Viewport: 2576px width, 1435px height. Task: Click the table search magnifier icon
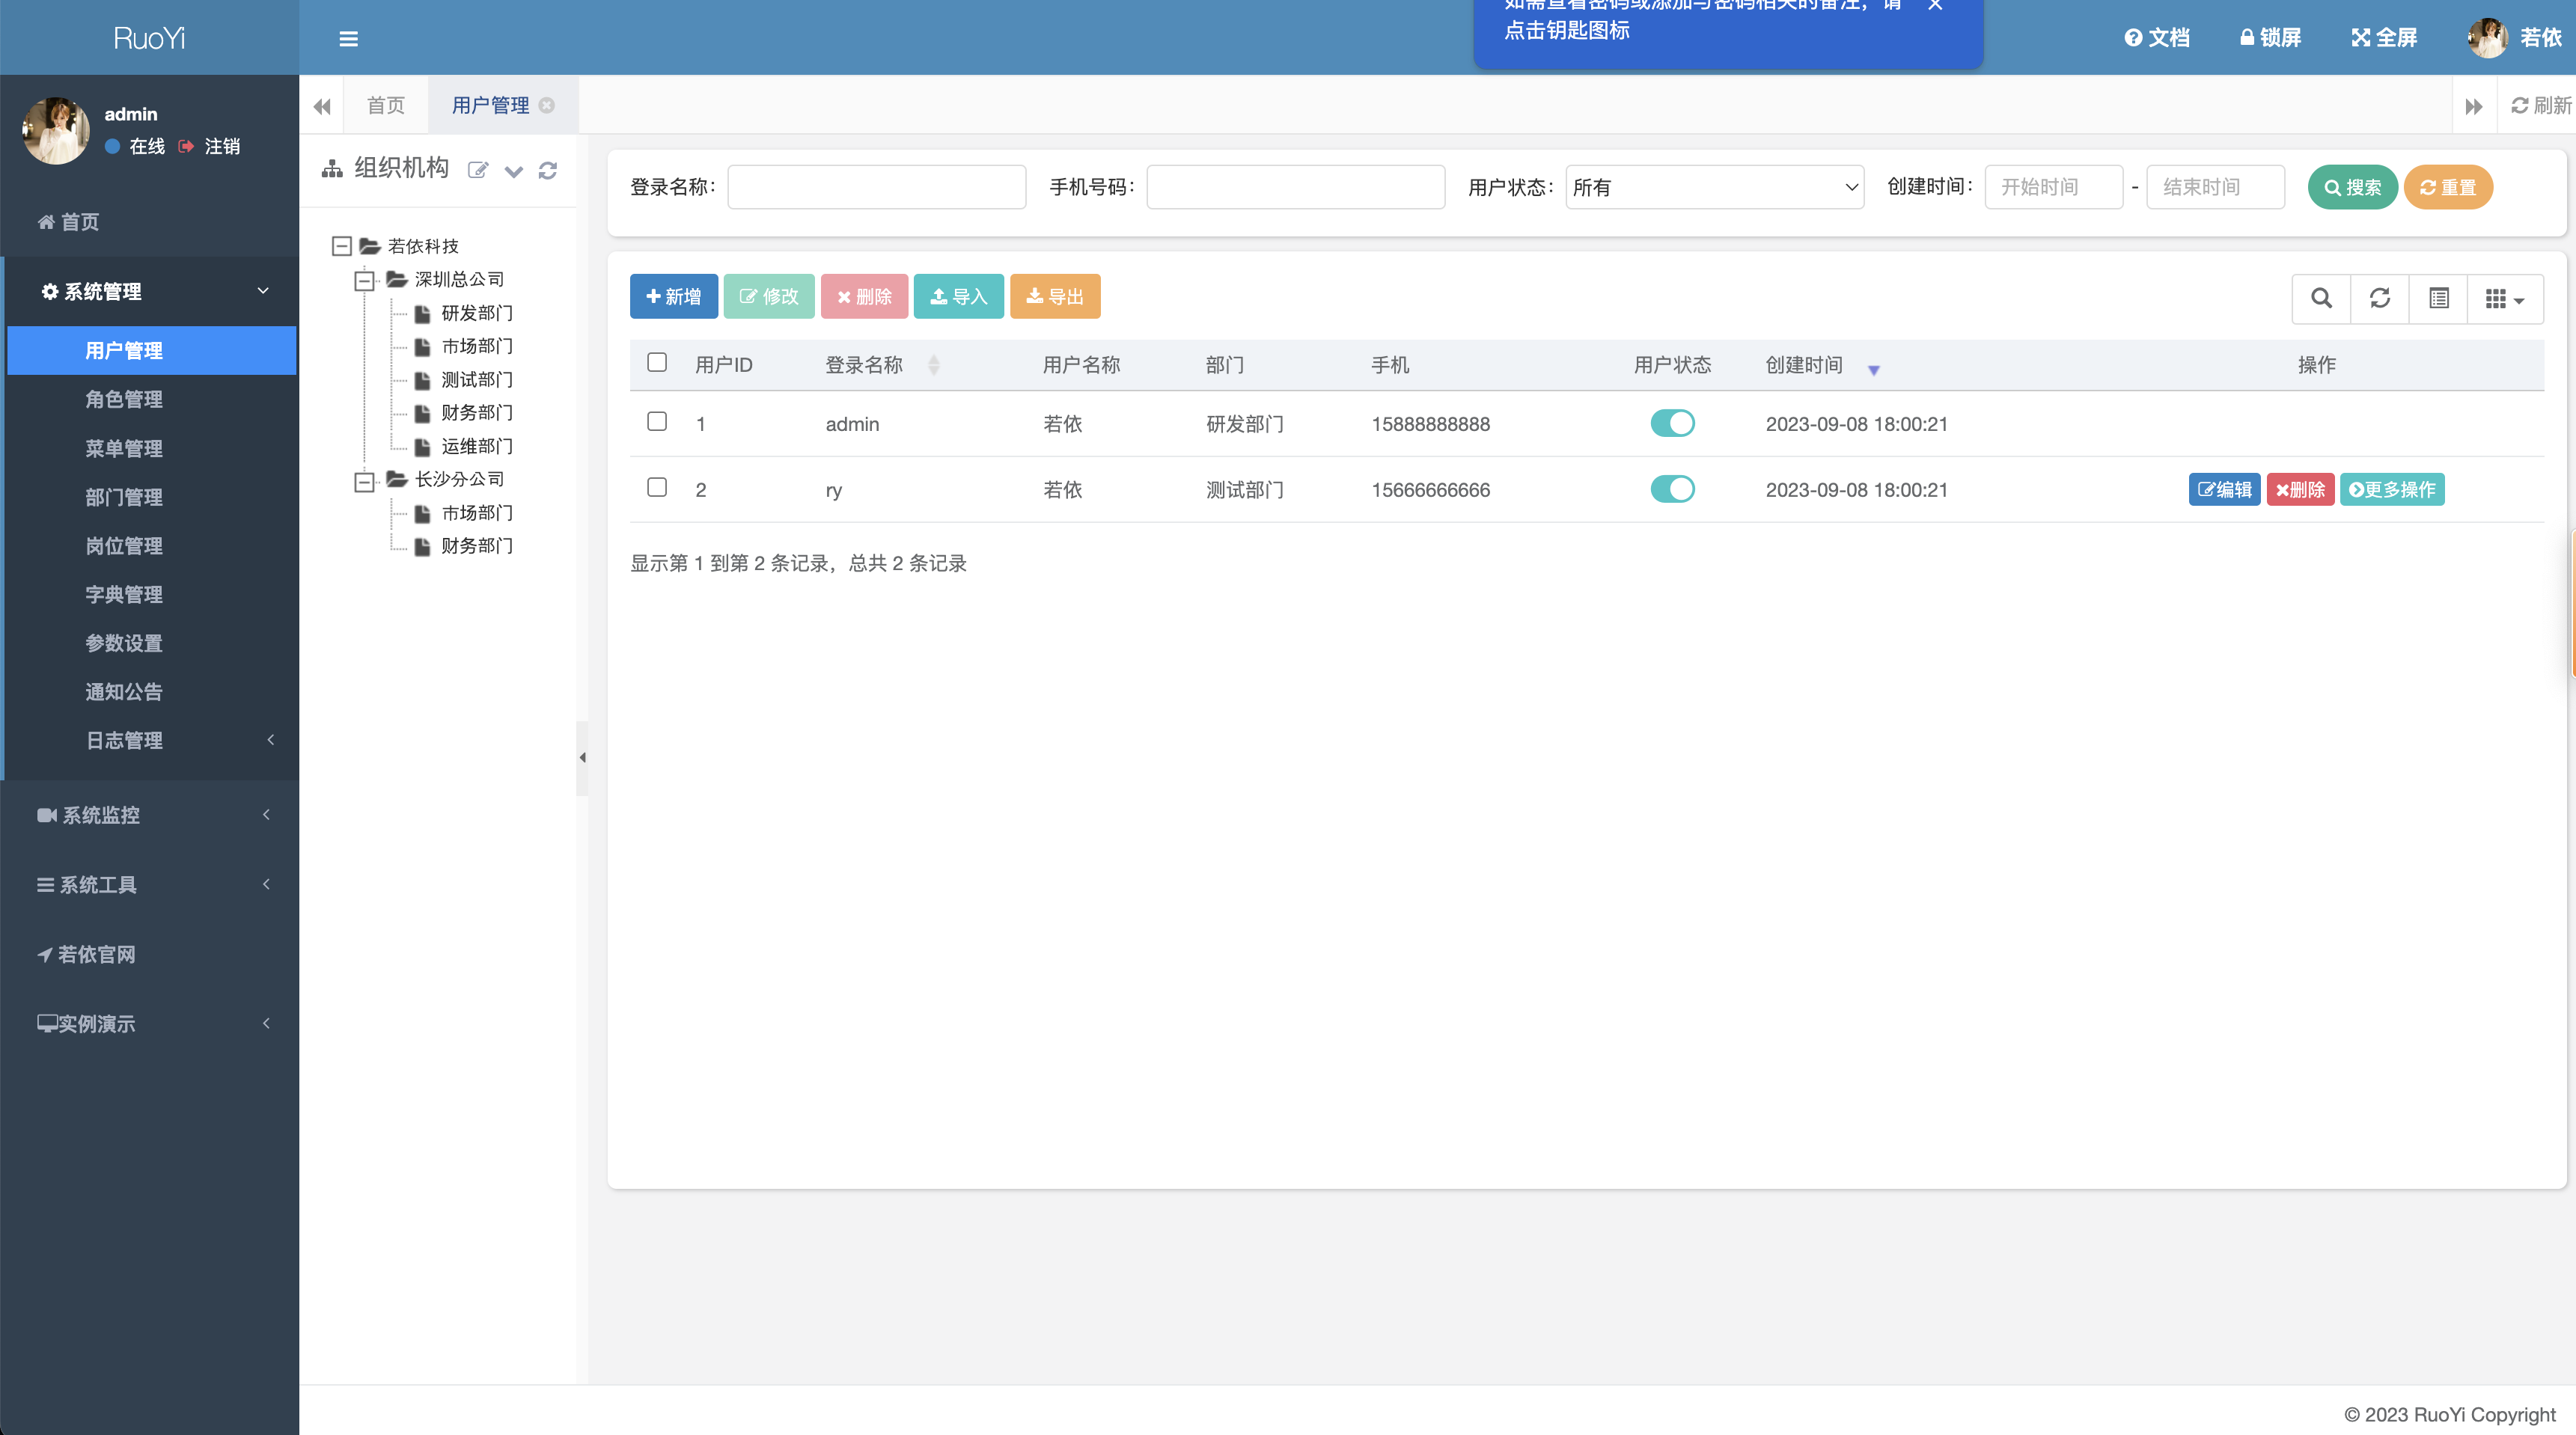click(x=2321, y=298)
